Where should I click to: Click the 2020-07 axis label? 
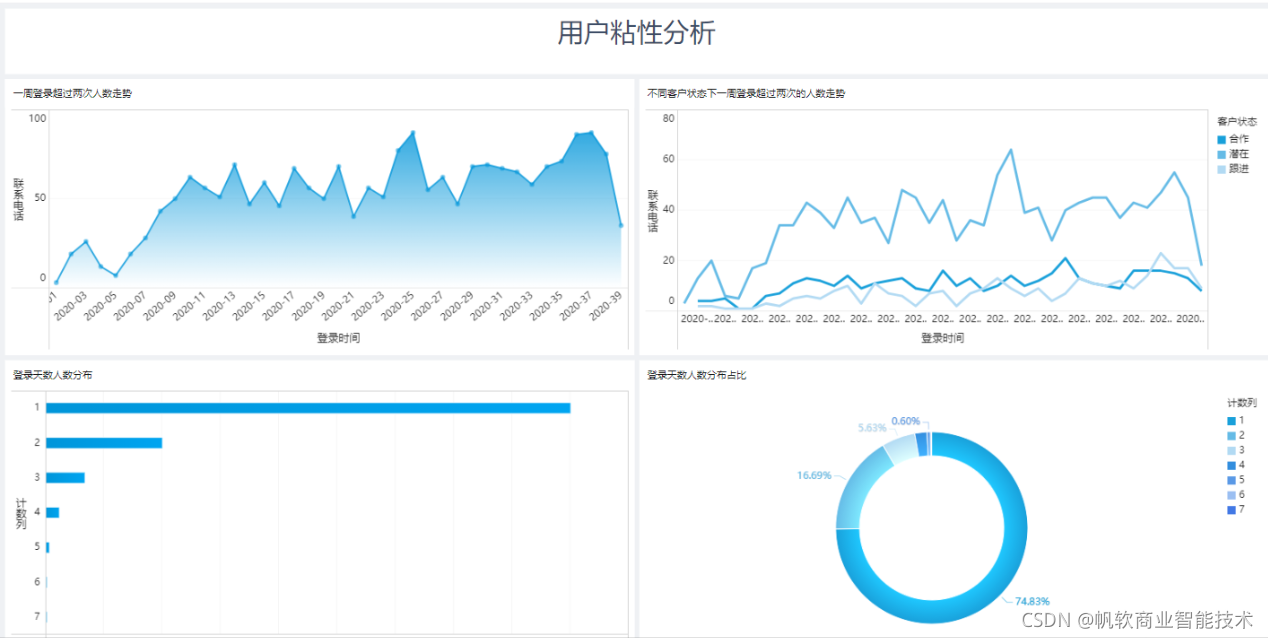pyautogui.click(x=130, y=305)
